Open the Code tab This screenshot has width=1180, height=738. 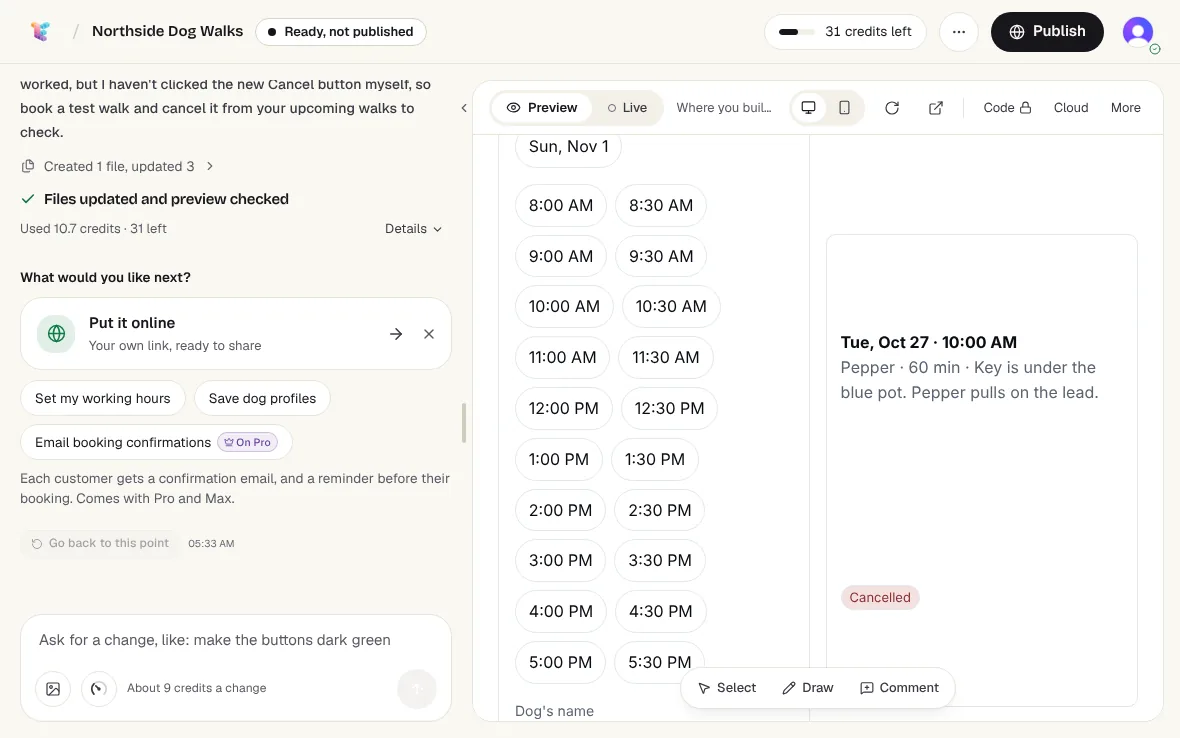click(x=1007, y=108)
